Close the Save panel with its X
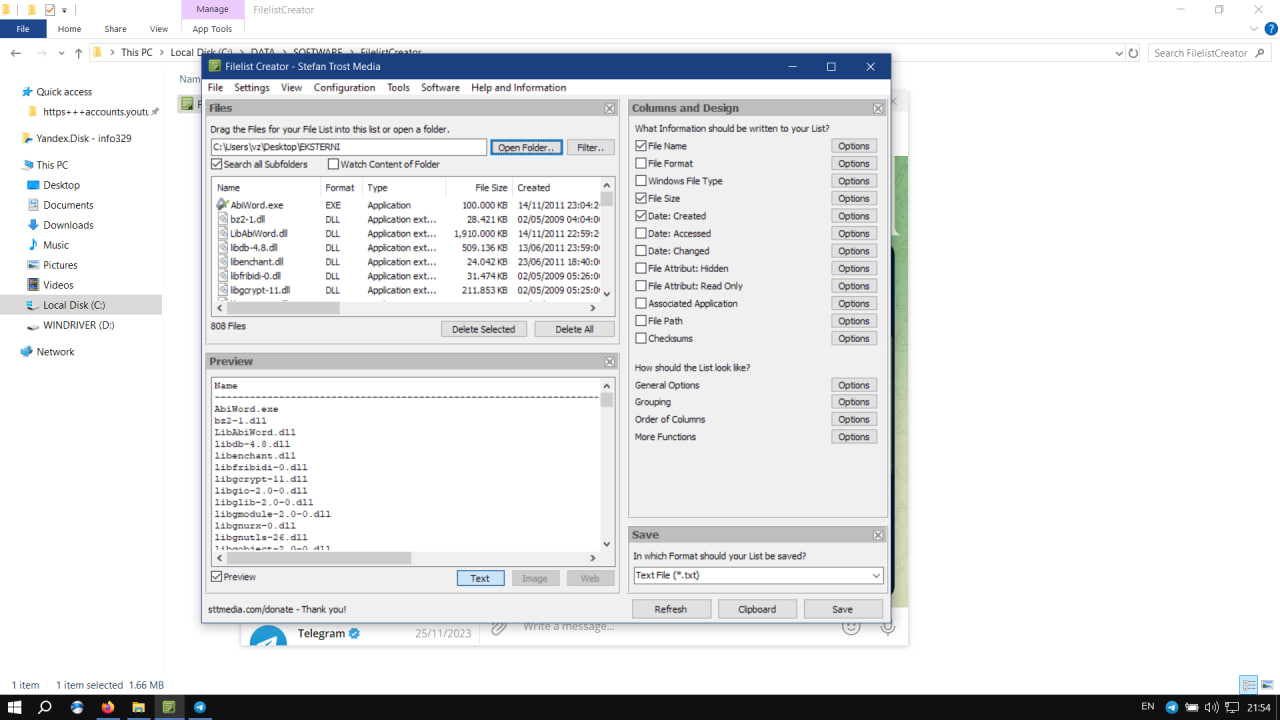Screen dimensions: 1280x720 click(x=878, y=535)
